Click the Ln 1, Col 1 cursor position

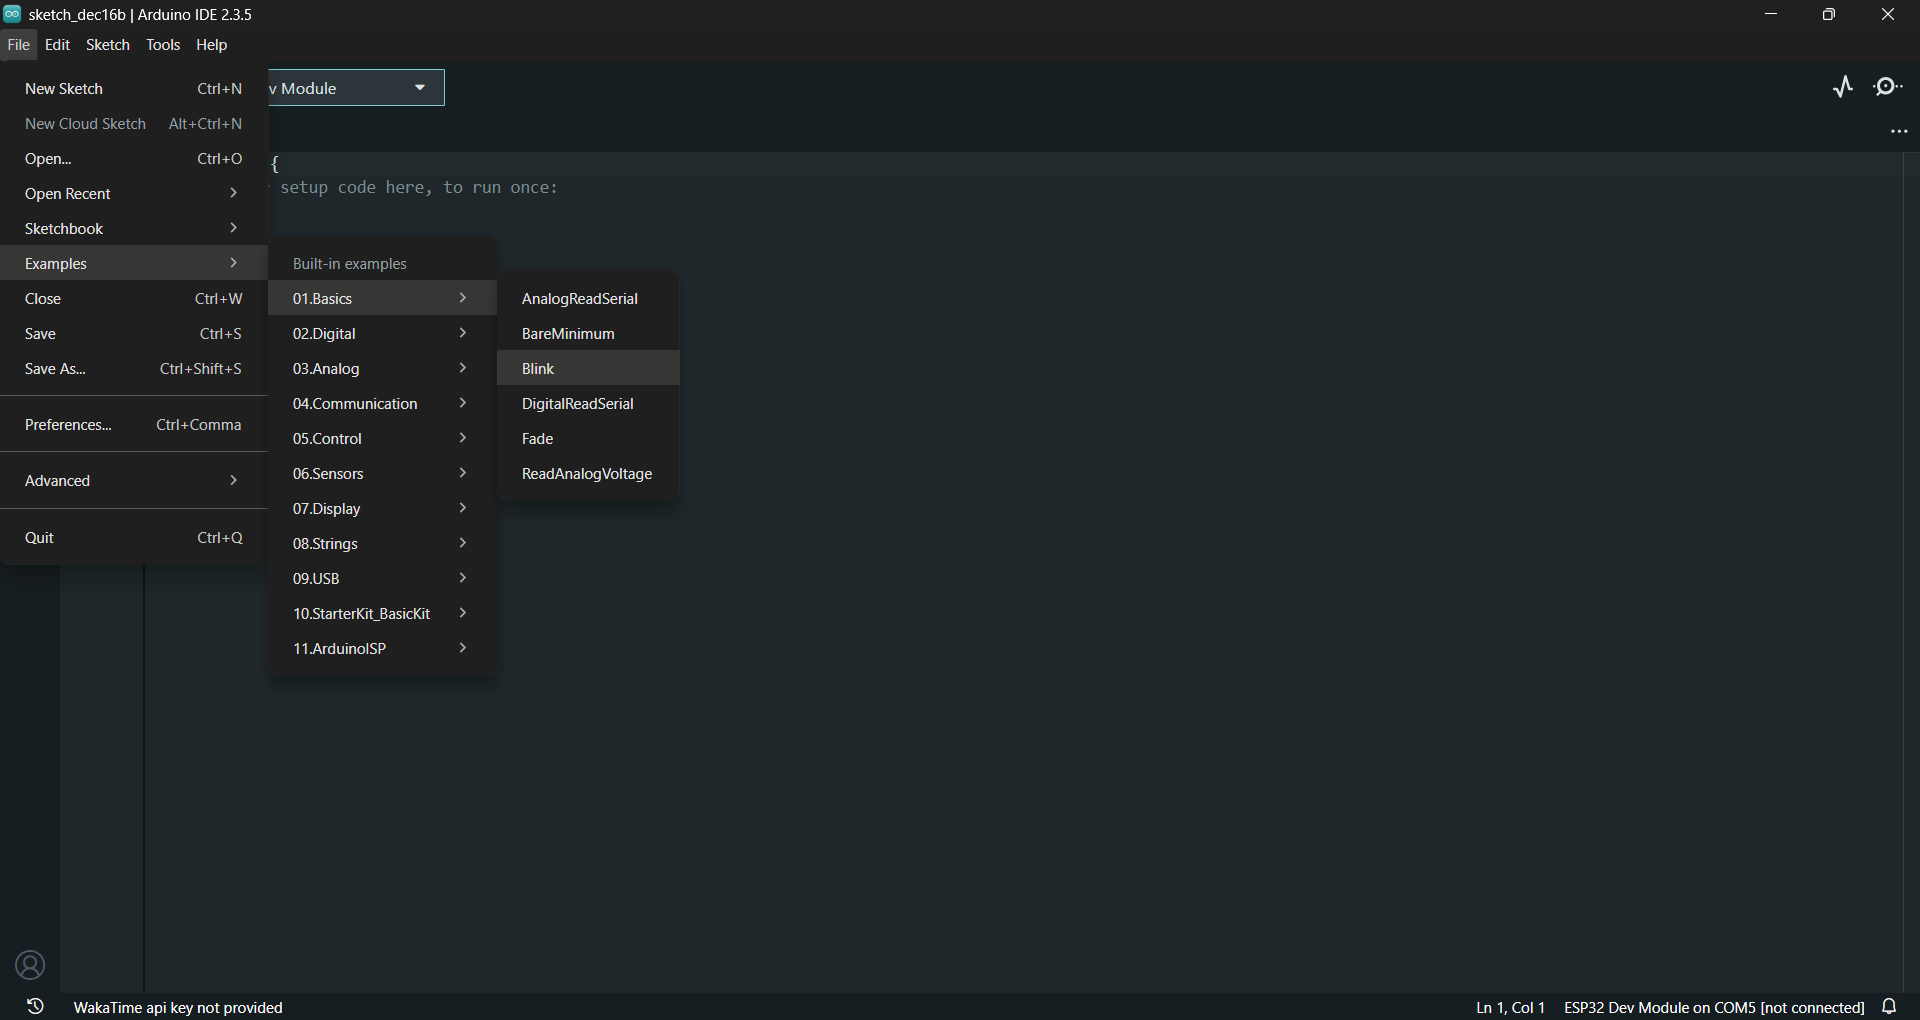click(1510, 1007)
